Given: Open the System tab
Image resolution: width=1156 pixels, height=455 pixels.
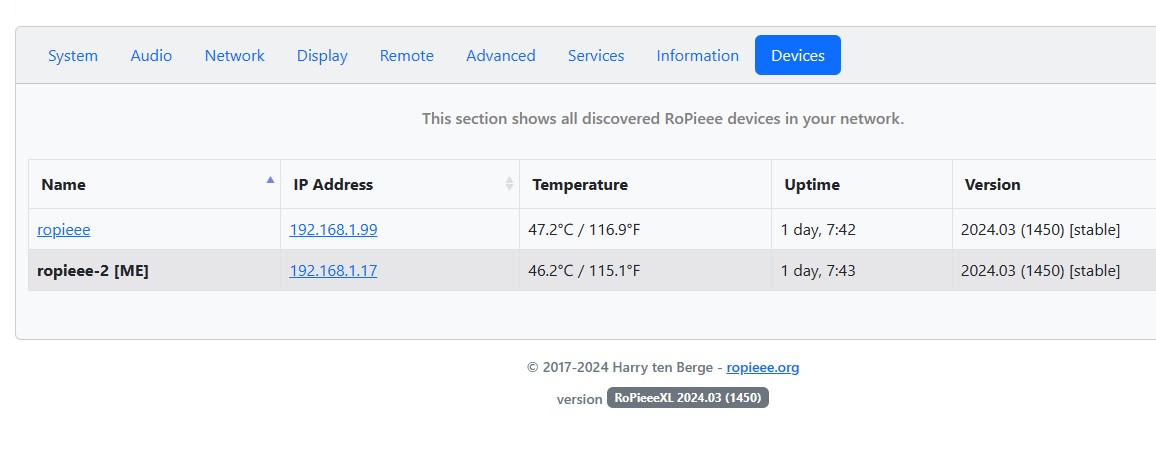Looking at the screenshot, I should pos(73,55).
